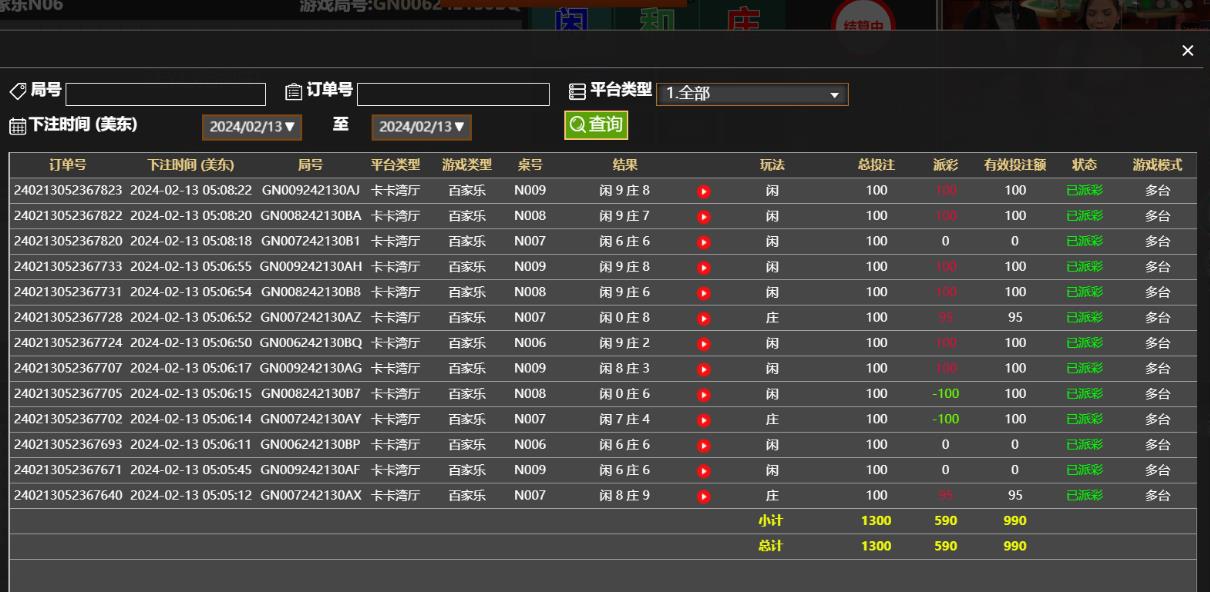The width and height of the screenshot is (1210, 592).
Task: Select round number GN009242130AJ
Action: 311,190
